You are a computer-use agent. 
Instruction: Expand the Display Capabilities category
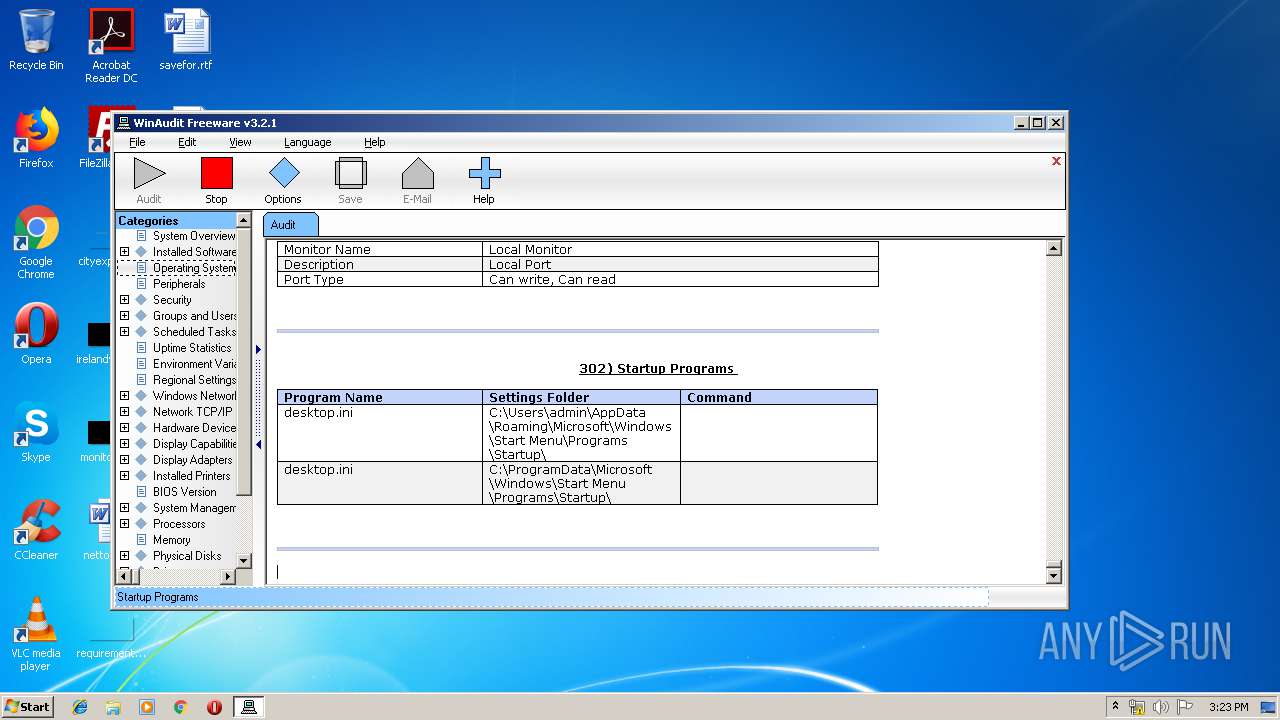pyautogui.click(x=124, y=444)
